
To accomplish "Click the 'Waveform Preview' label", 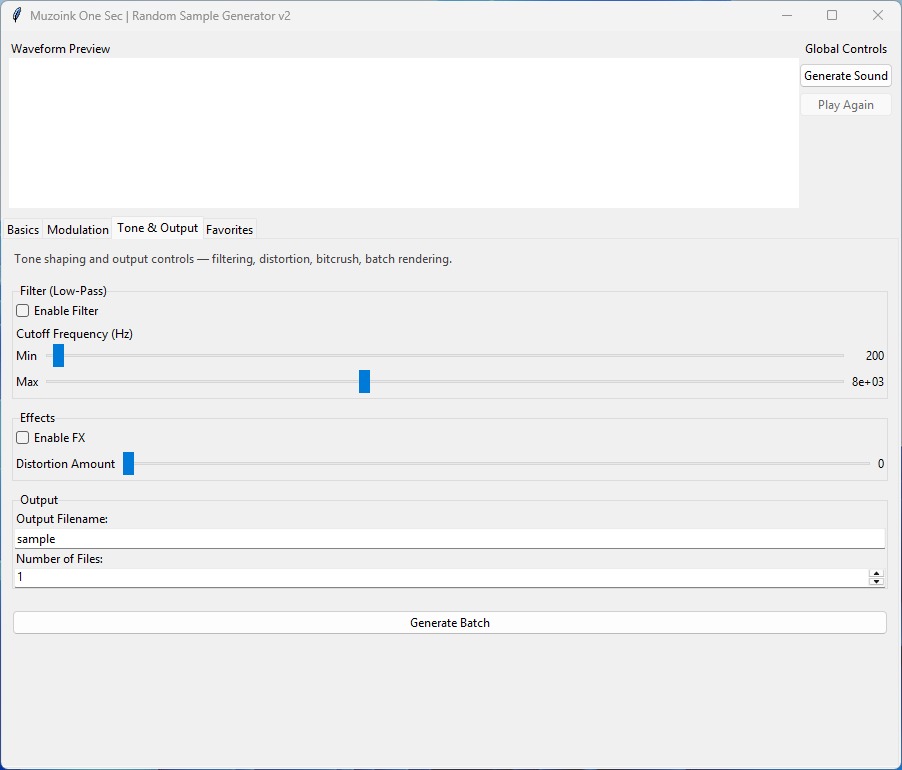I will pos(60,49).
